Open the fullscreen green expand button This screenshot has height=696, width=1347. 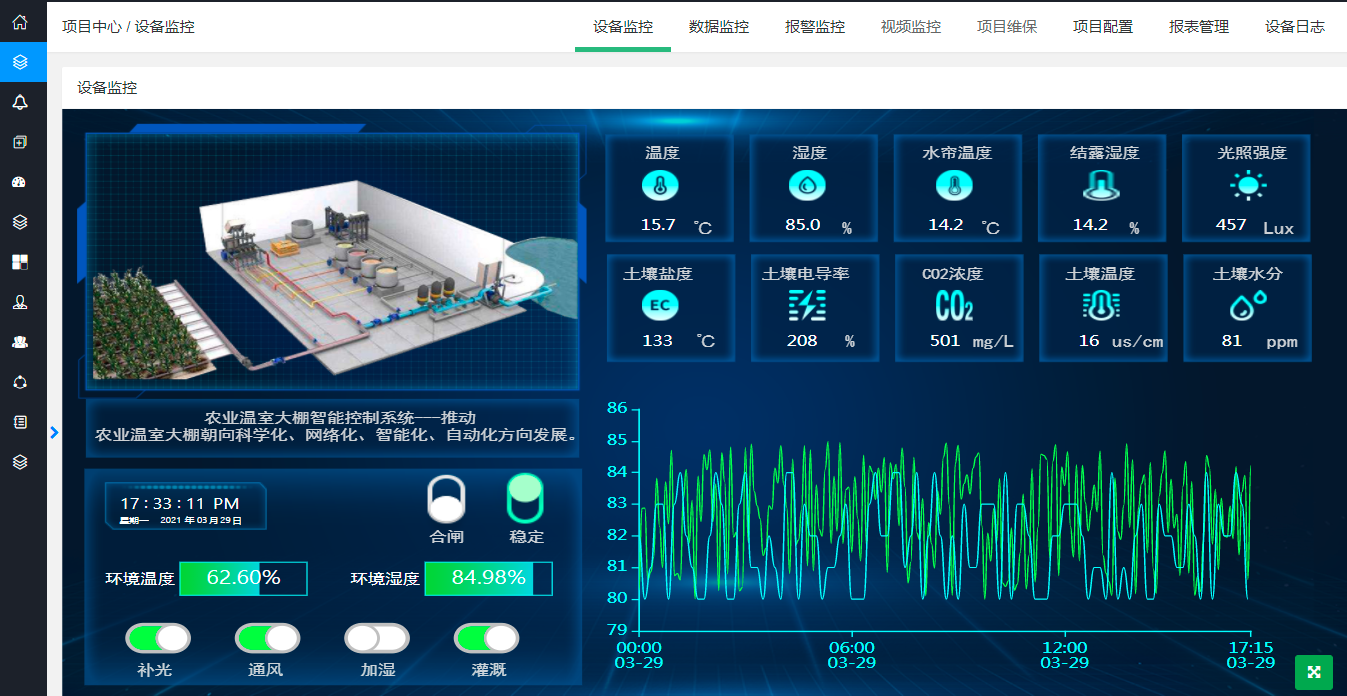pos(1314,672)
